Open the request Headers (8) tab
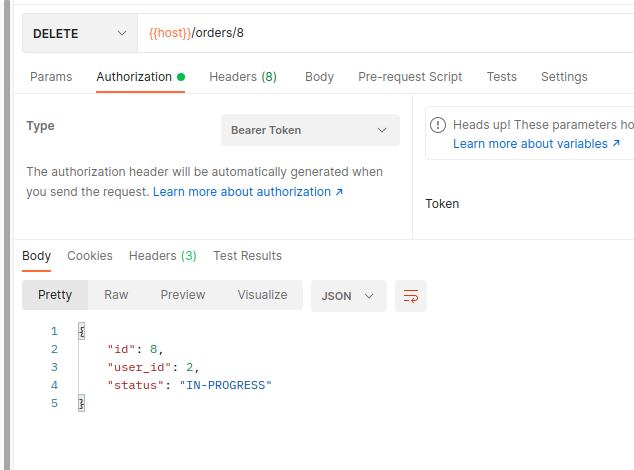 point(243,77)
